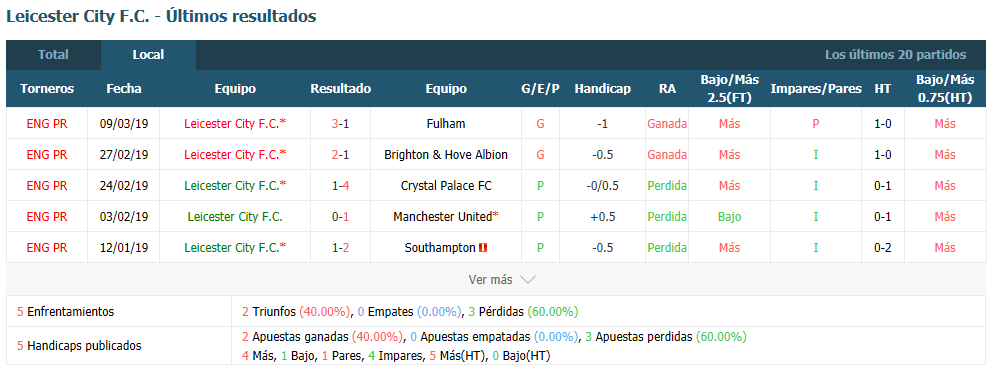
Task: Switch to the Total tab
Action: (x=53, y=55)
